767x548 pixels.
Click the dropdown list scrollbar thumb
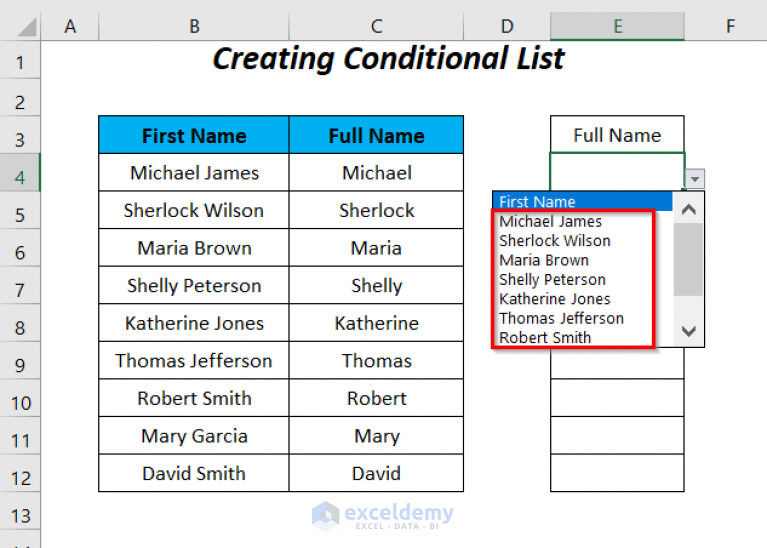click(x=689, y=259)
